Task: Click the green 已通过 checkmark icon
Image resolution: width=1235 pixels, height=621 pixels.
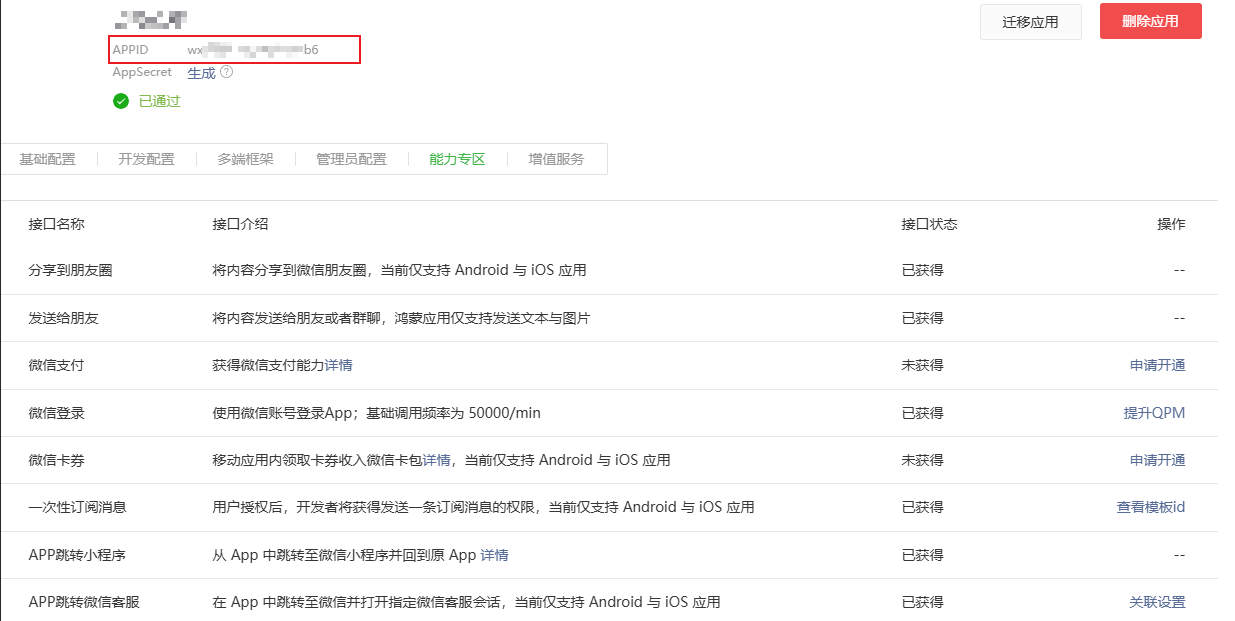Action: pyautogui.click(x=121, y=101)
